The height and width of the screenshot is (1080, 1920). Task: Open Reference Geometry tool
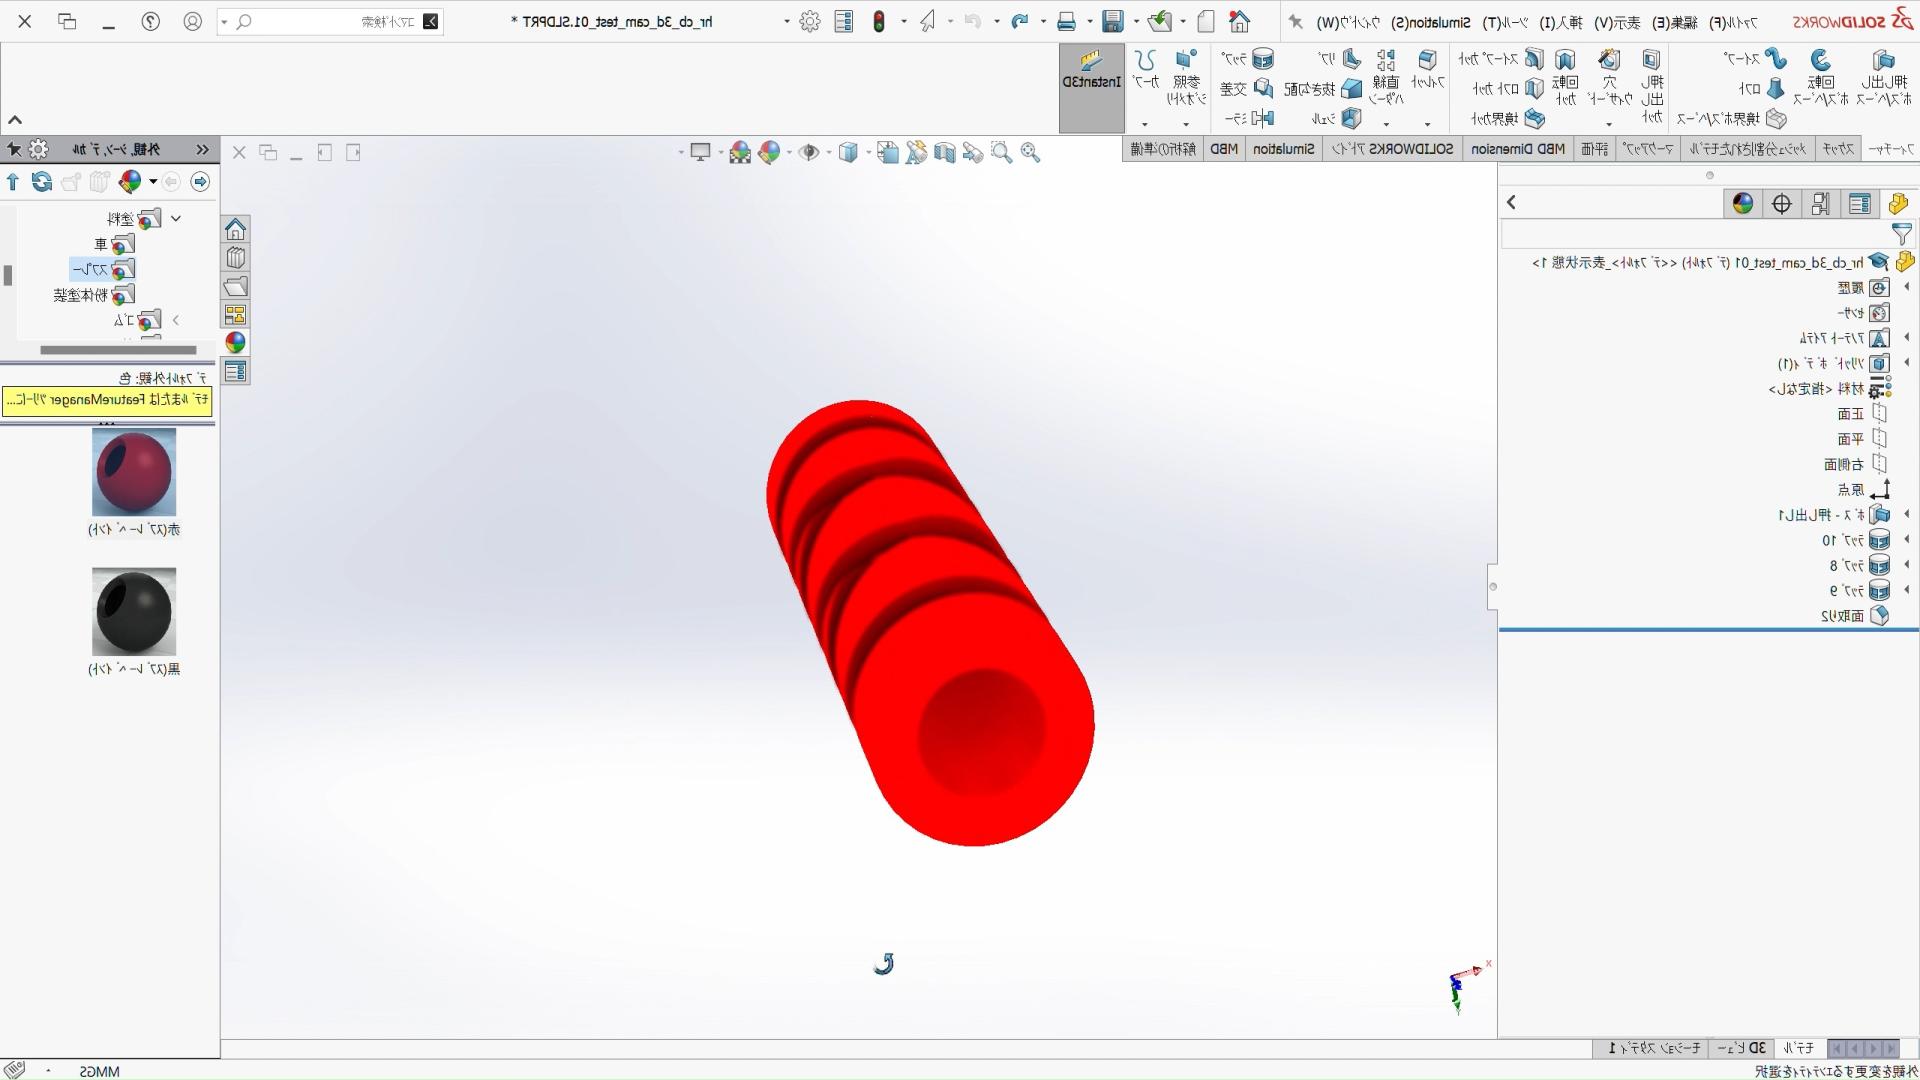click(x=1186, y=77)
